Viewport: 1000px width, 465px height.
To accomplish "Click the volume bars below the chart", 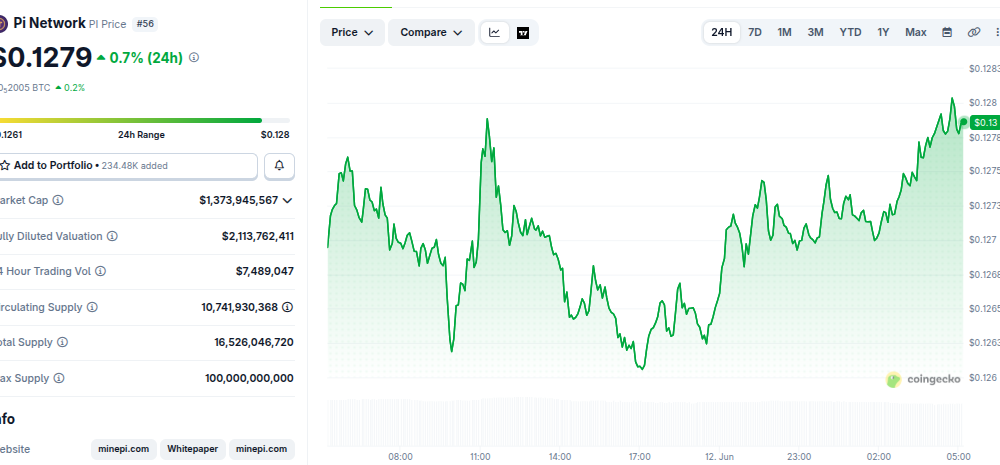I will tap(645, 422).
